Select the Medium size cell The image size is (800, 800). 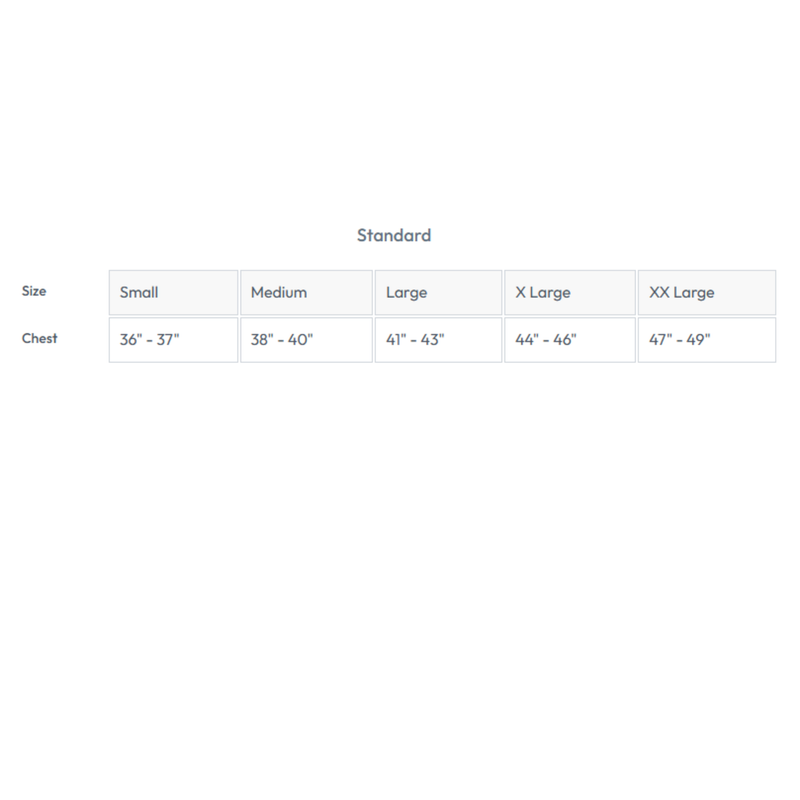pos(306,293)
